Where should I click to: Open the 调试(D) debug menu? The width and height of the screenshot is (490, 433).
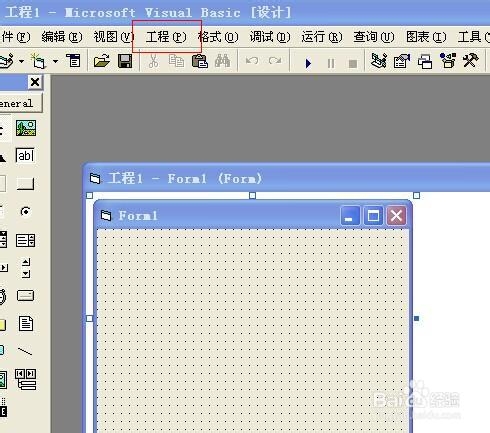point(270,37)
